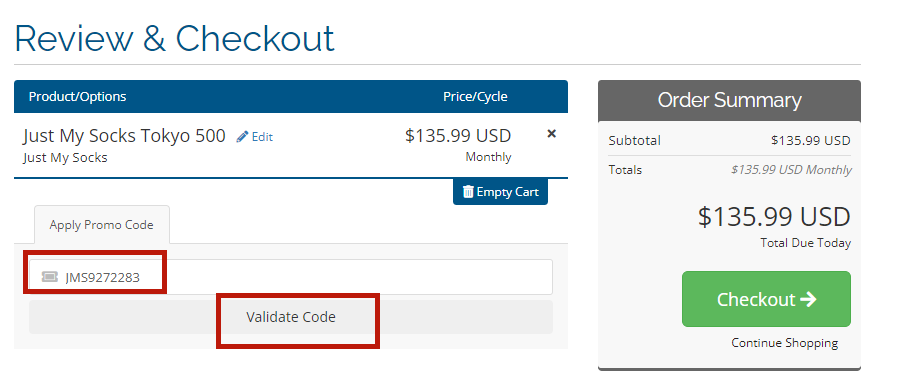Viewport: 899px width, 388px height.
Task: Click the Monthly billing cycle text
Action: [x=488, y=157]
